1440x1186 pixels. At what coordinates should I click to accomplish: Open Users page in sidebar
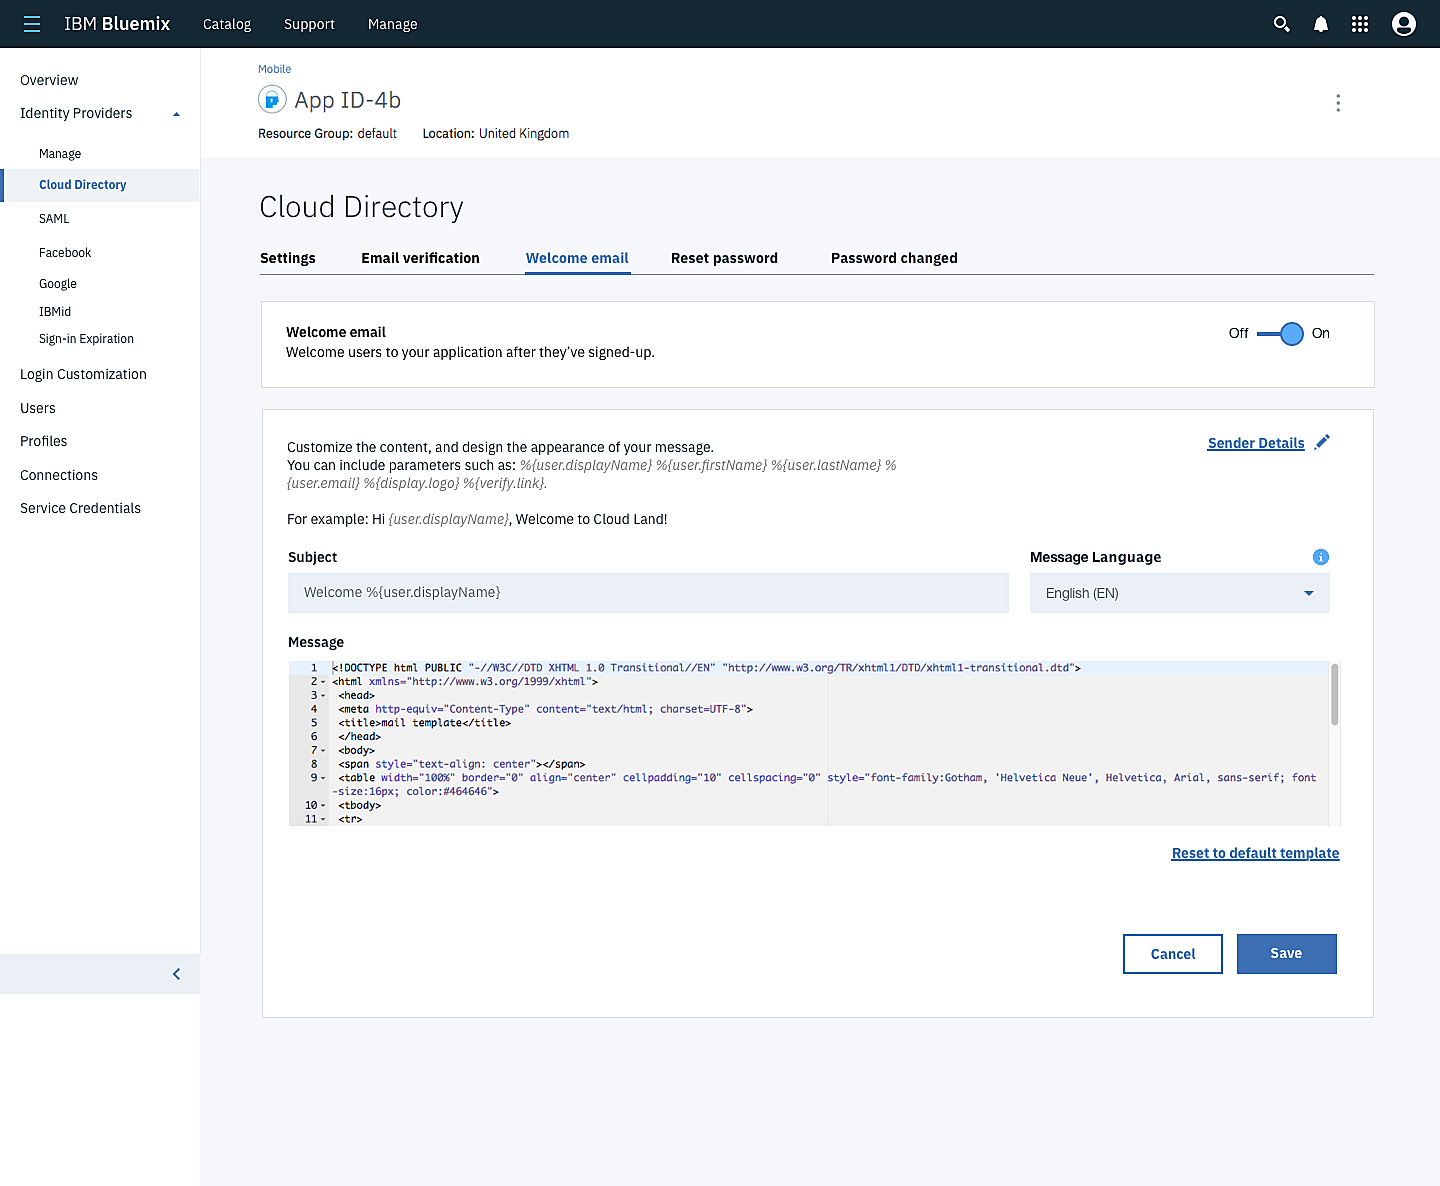38,408
